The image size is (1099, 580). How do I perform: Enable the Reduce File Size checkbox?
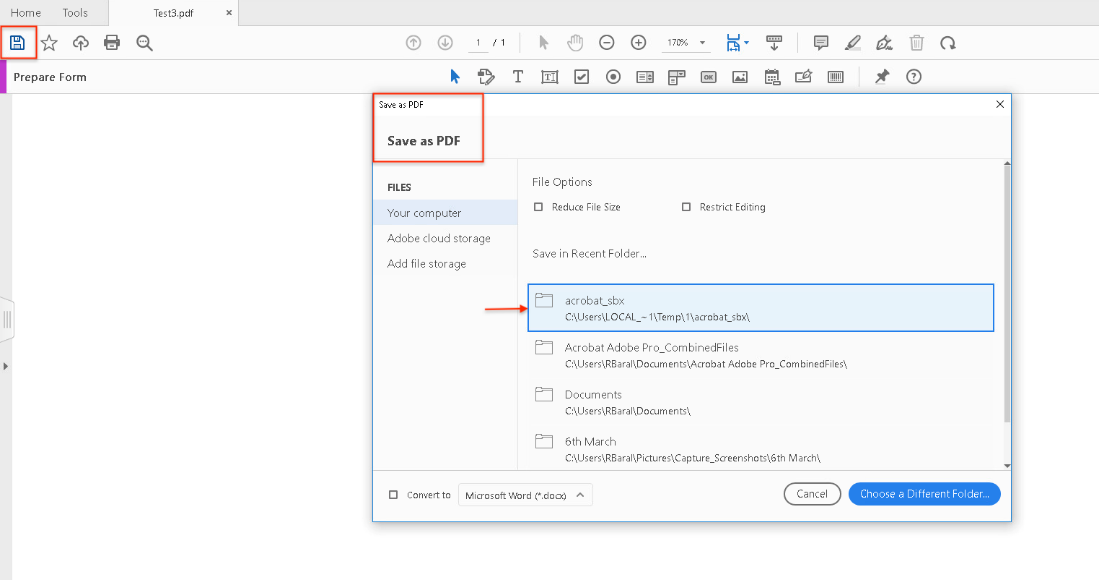(539, 207)
